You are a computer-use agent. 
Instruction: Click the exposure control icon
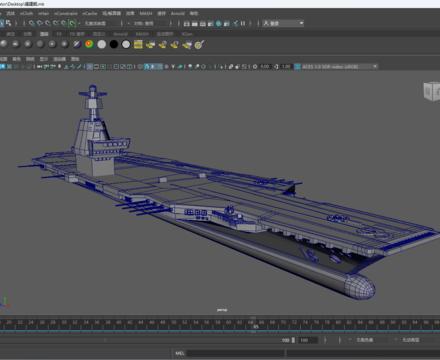255,67
